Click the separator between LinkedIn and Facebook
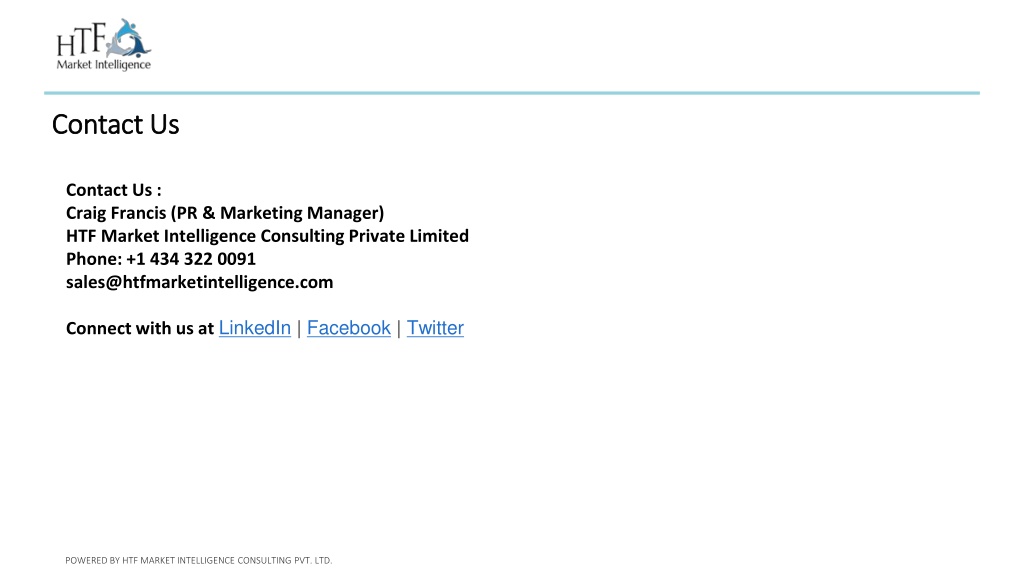 [299, 328]
